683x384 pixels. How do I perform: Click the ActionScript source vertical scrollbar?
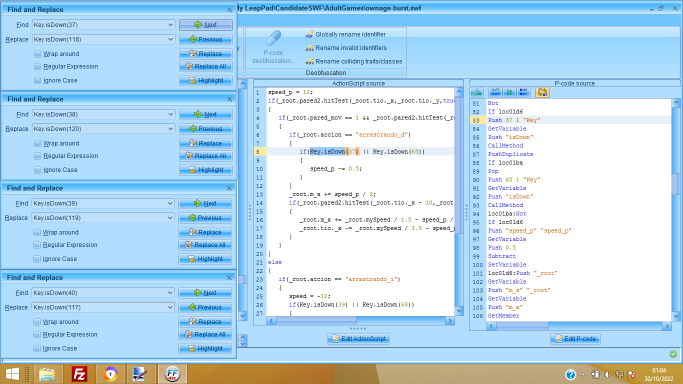click(459, 202)
